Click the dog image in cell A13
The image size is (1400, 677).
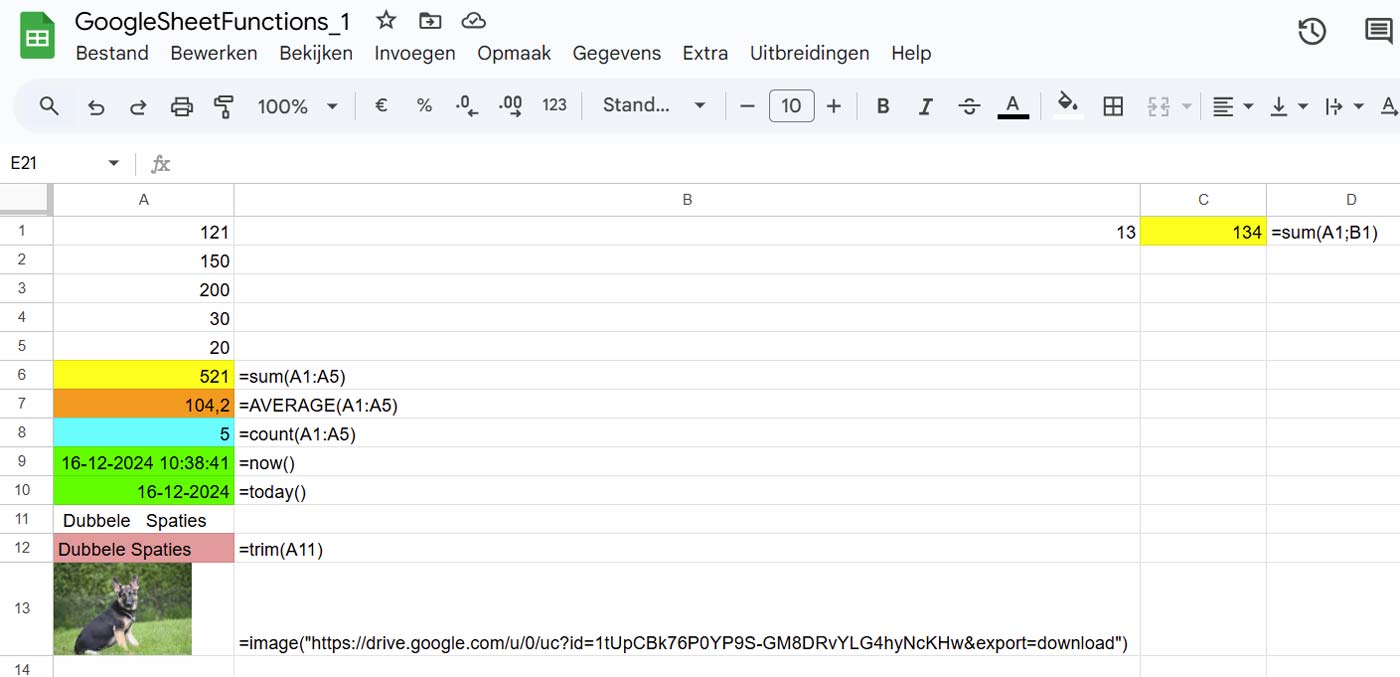(122, 609)
